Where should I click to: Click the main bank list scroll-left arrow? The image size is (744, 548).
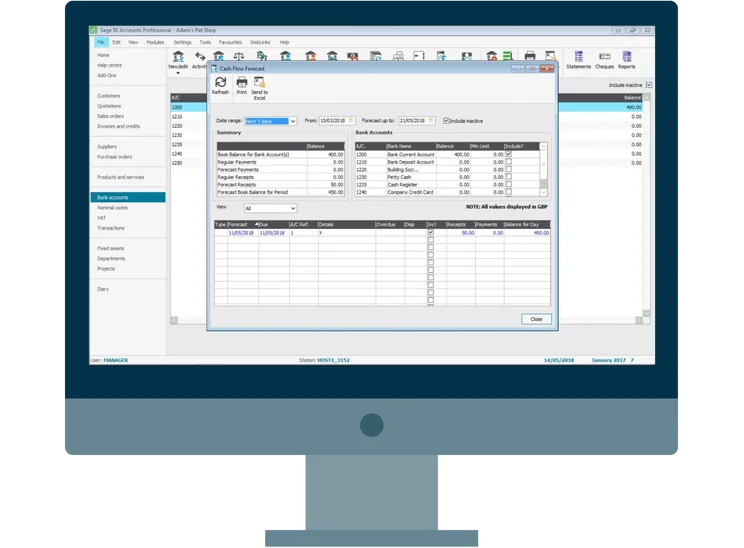point(174,321)
